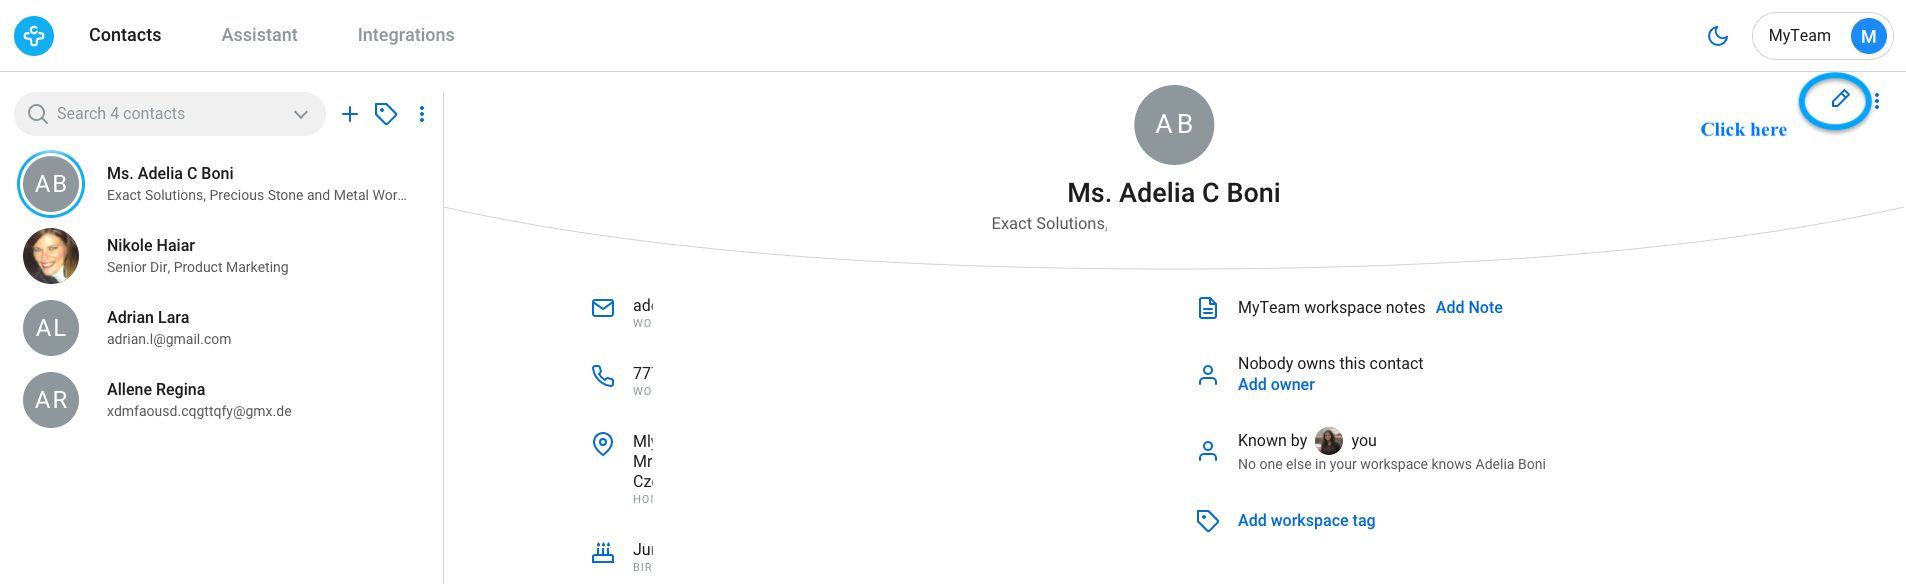Open the MyTeam workspace dropdown
The height and width of the screenshot is (584, 1906).
pos(1822,36)
